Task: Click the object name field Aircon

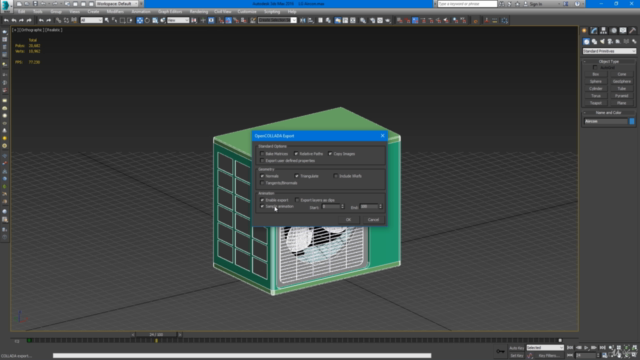Action: pos(606,121)
